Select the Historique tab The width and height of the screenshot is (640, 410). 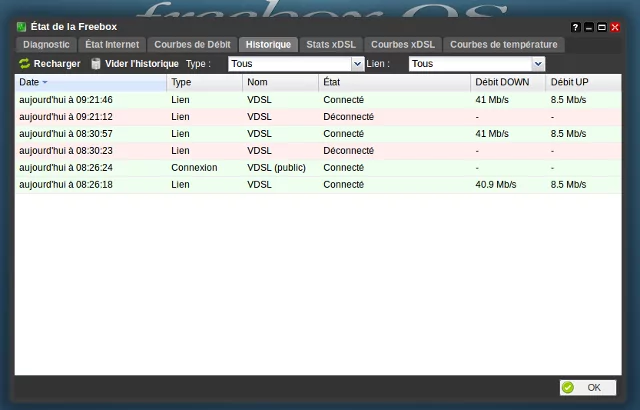268,44
